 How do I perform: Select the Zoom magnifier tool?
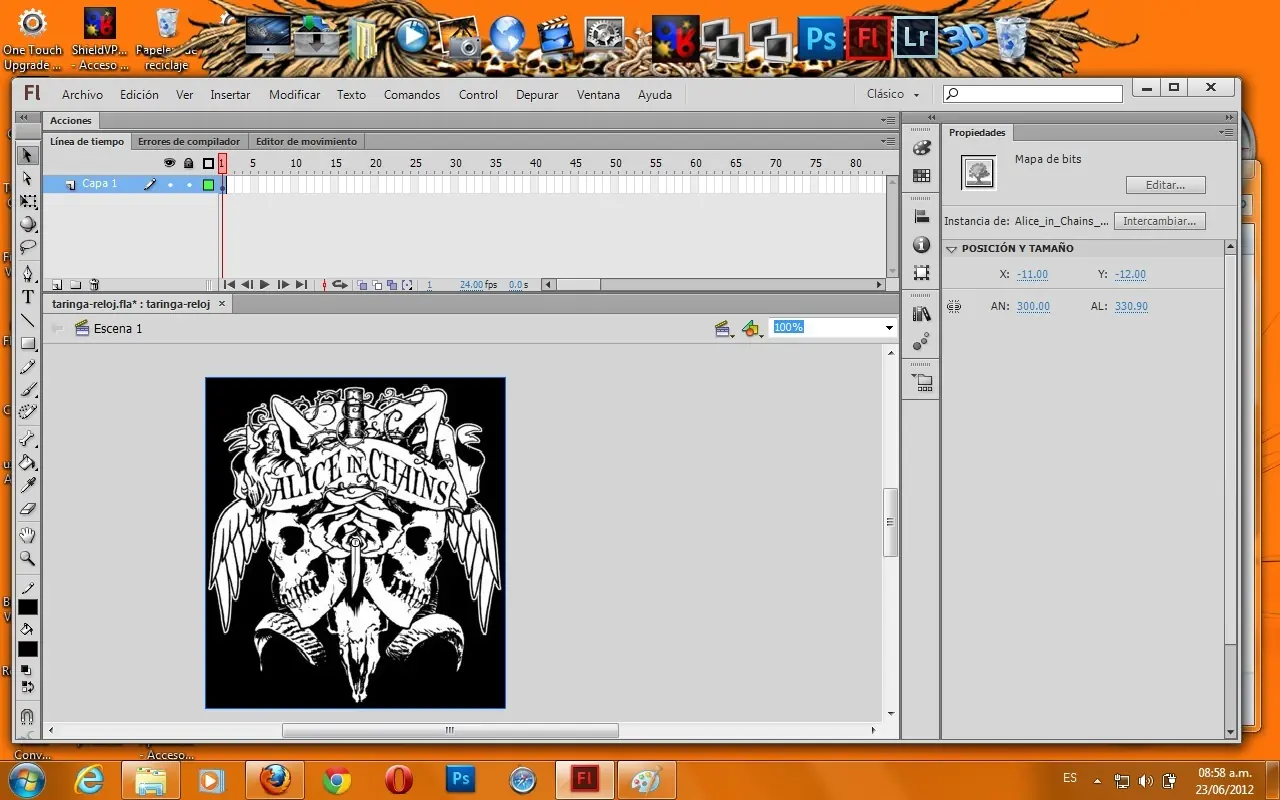click(x=28, y=558)
